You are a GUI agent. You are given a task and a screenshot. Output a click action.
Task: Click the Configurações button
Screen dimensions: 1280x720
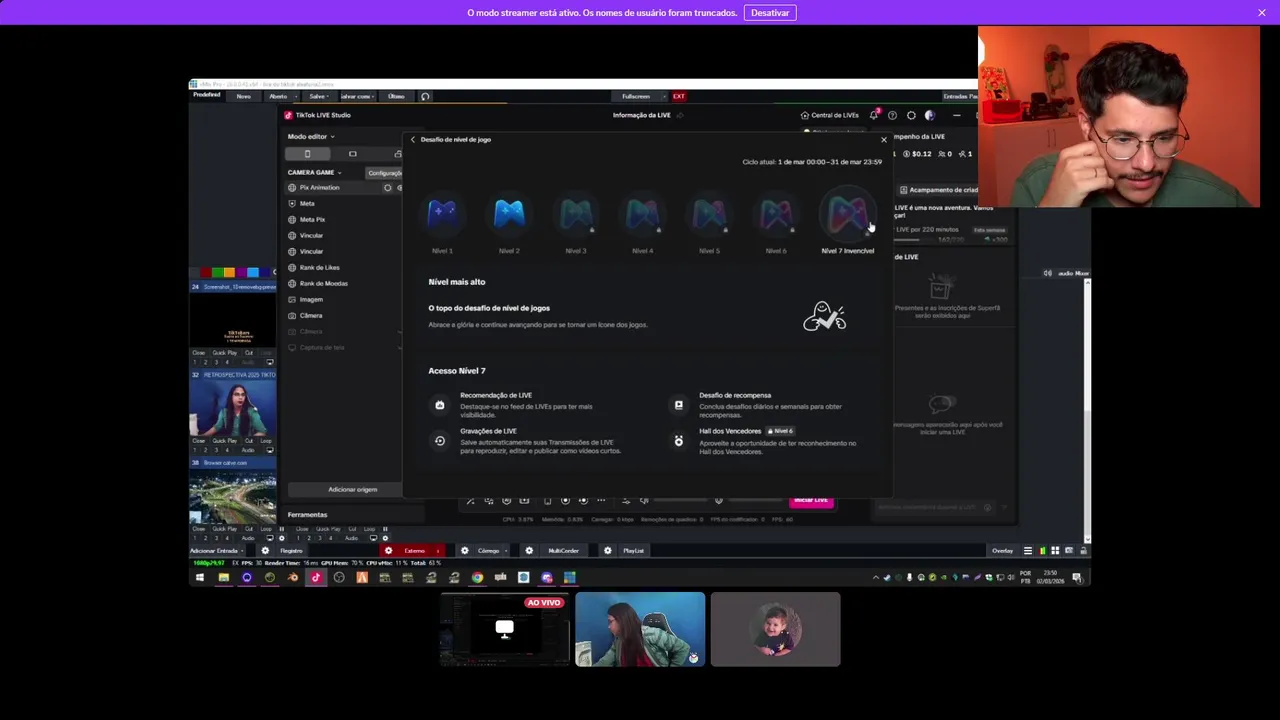click(384, 173)
